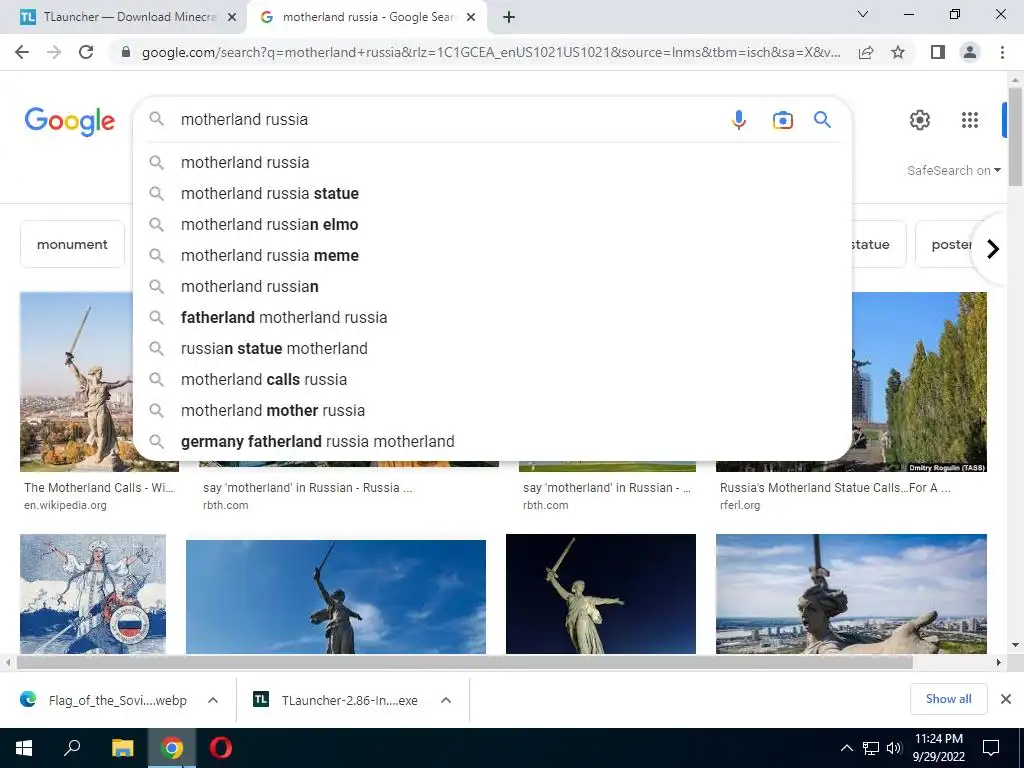The image size is (1024, 768).
Task: Open network status tray icon
Action: point(871,748)
